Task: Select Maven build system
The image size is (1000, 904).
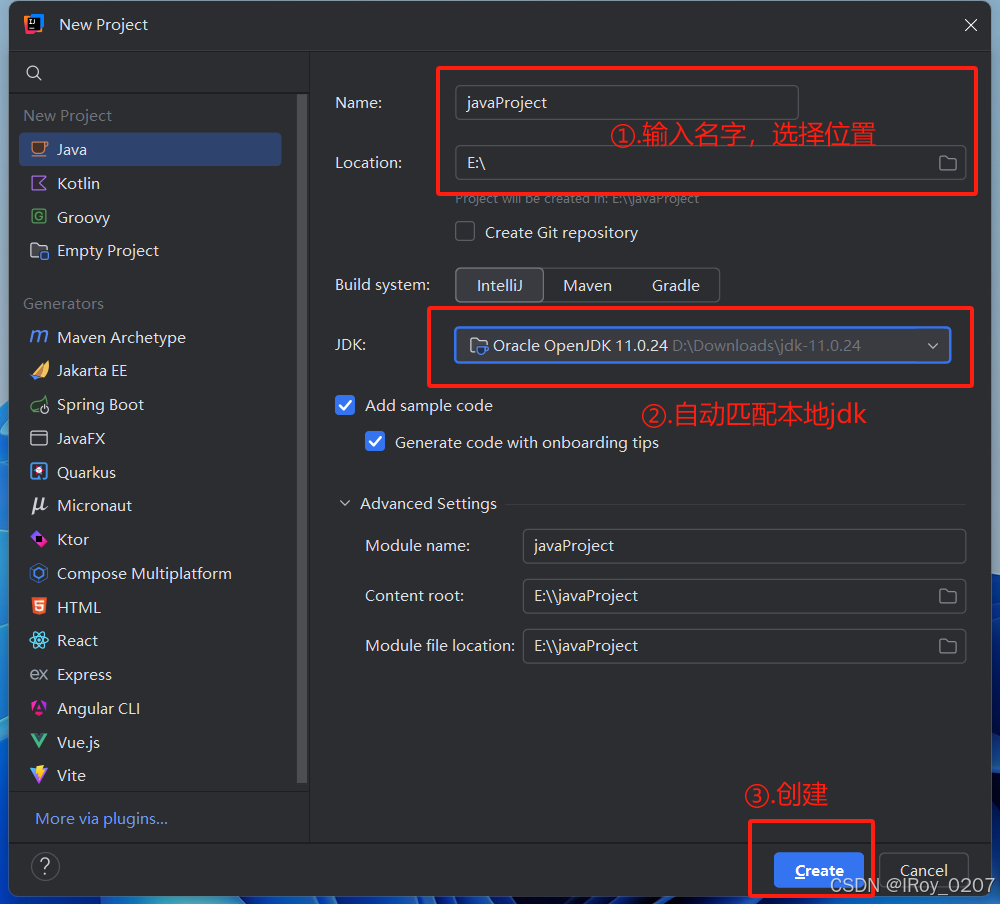Action: click(587, 285)
